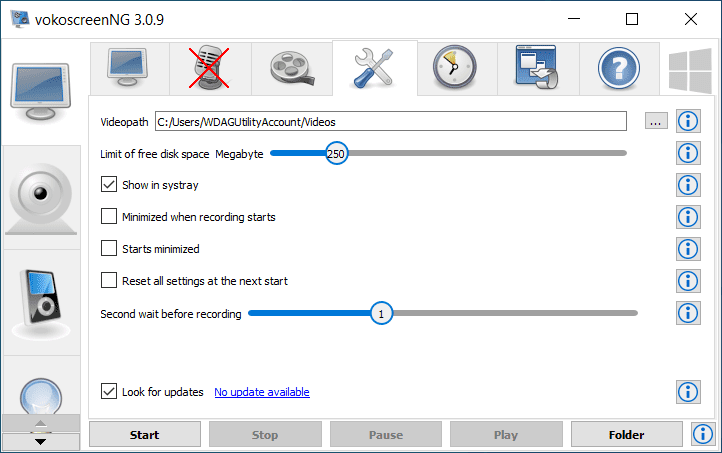Open the help question mark tab

pos(619,68)
